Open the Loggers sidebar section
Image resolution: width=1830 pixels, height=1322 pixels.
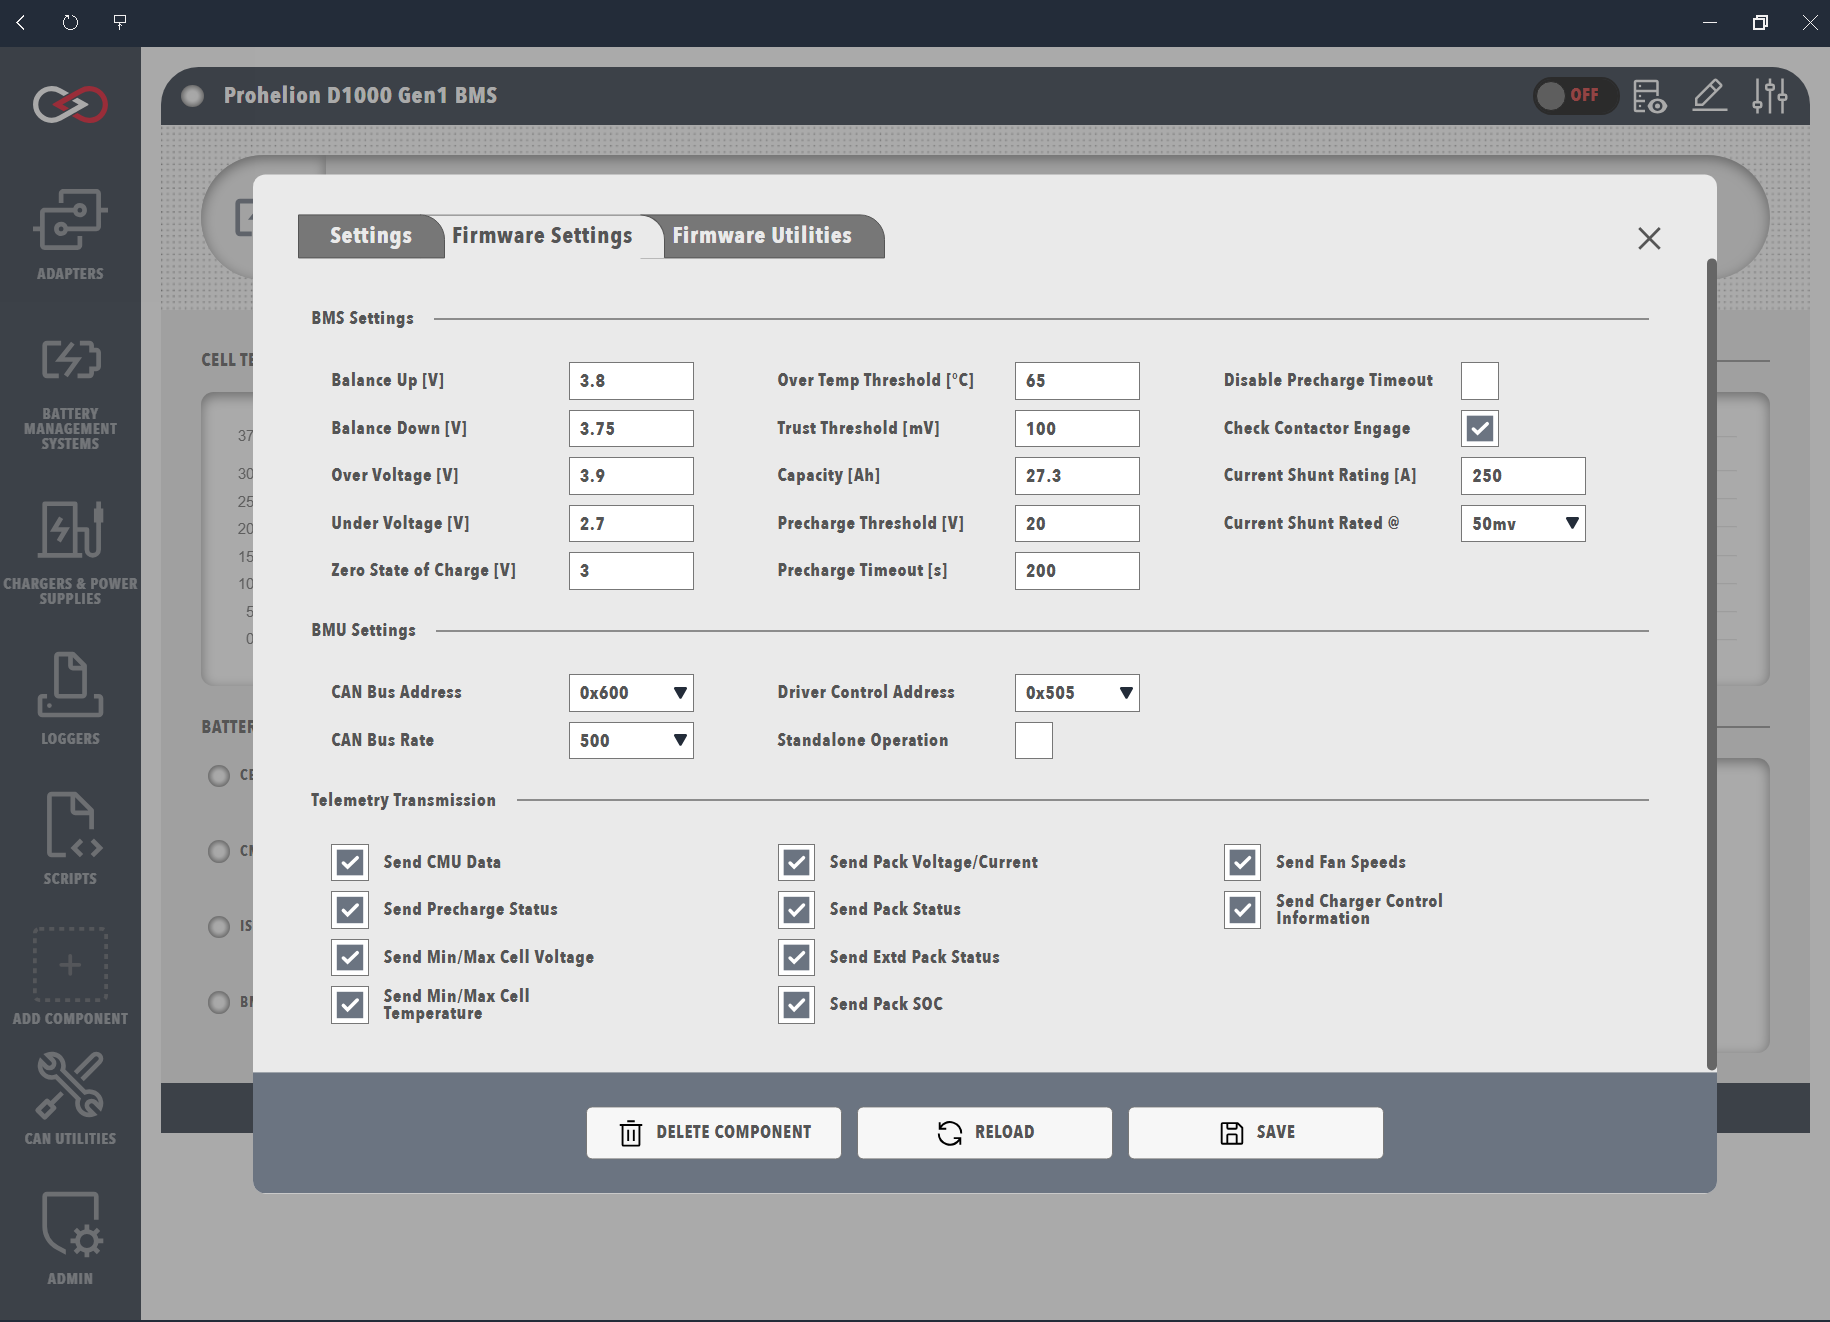point(70,698)
